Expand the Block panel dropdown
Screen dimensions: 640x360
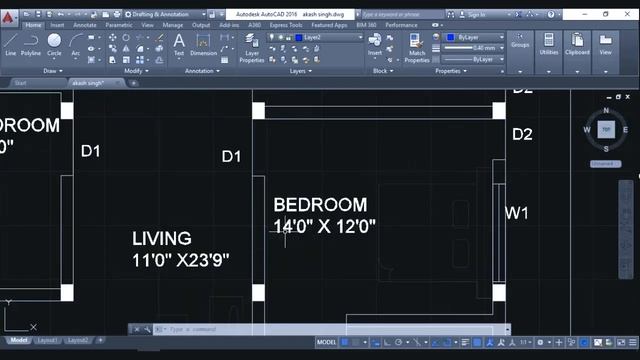(383, 71)
